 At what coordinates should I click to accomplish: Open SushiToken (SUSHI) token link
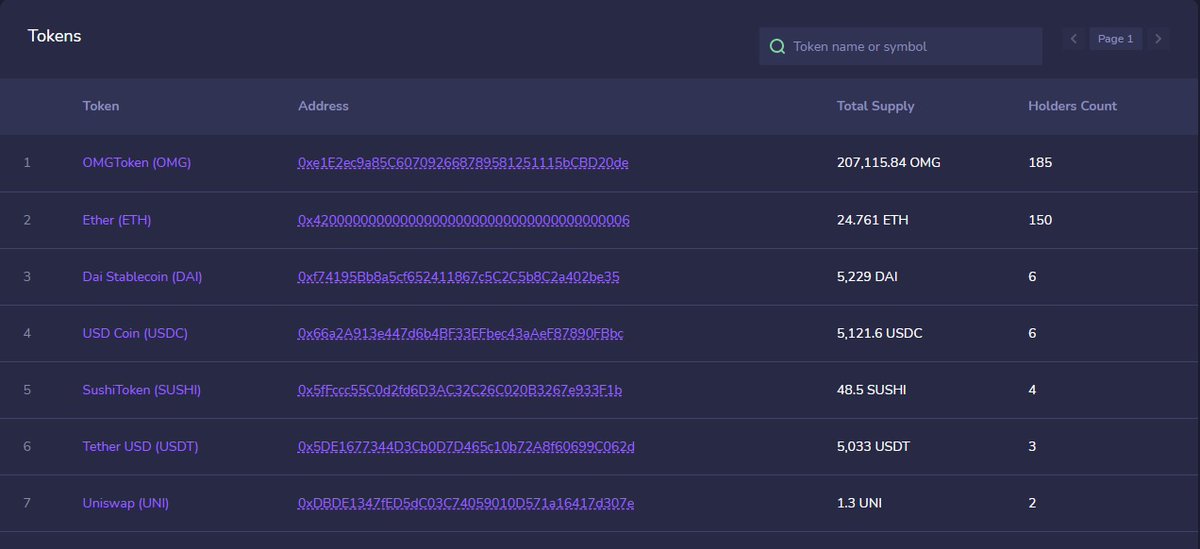pos(142,390)
